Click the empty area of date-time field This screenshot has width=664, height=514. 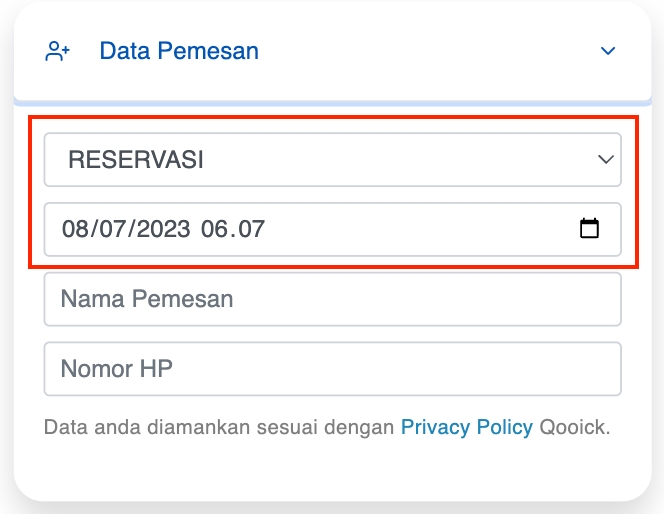[419, 229]
